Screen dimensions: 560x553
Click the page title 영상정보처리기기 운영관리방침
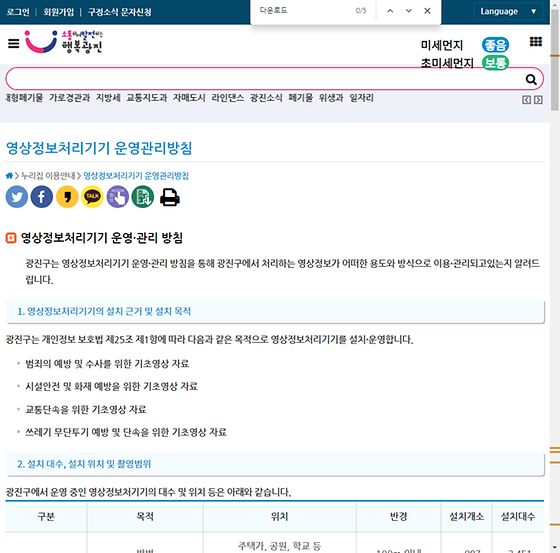point(99,148)
